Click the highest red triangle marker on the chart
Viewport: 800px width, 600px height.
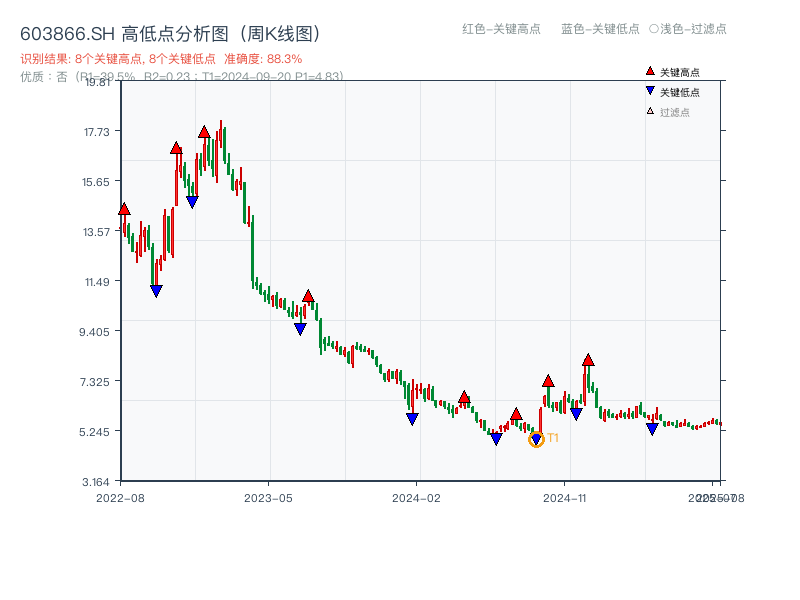click(205, 132)
